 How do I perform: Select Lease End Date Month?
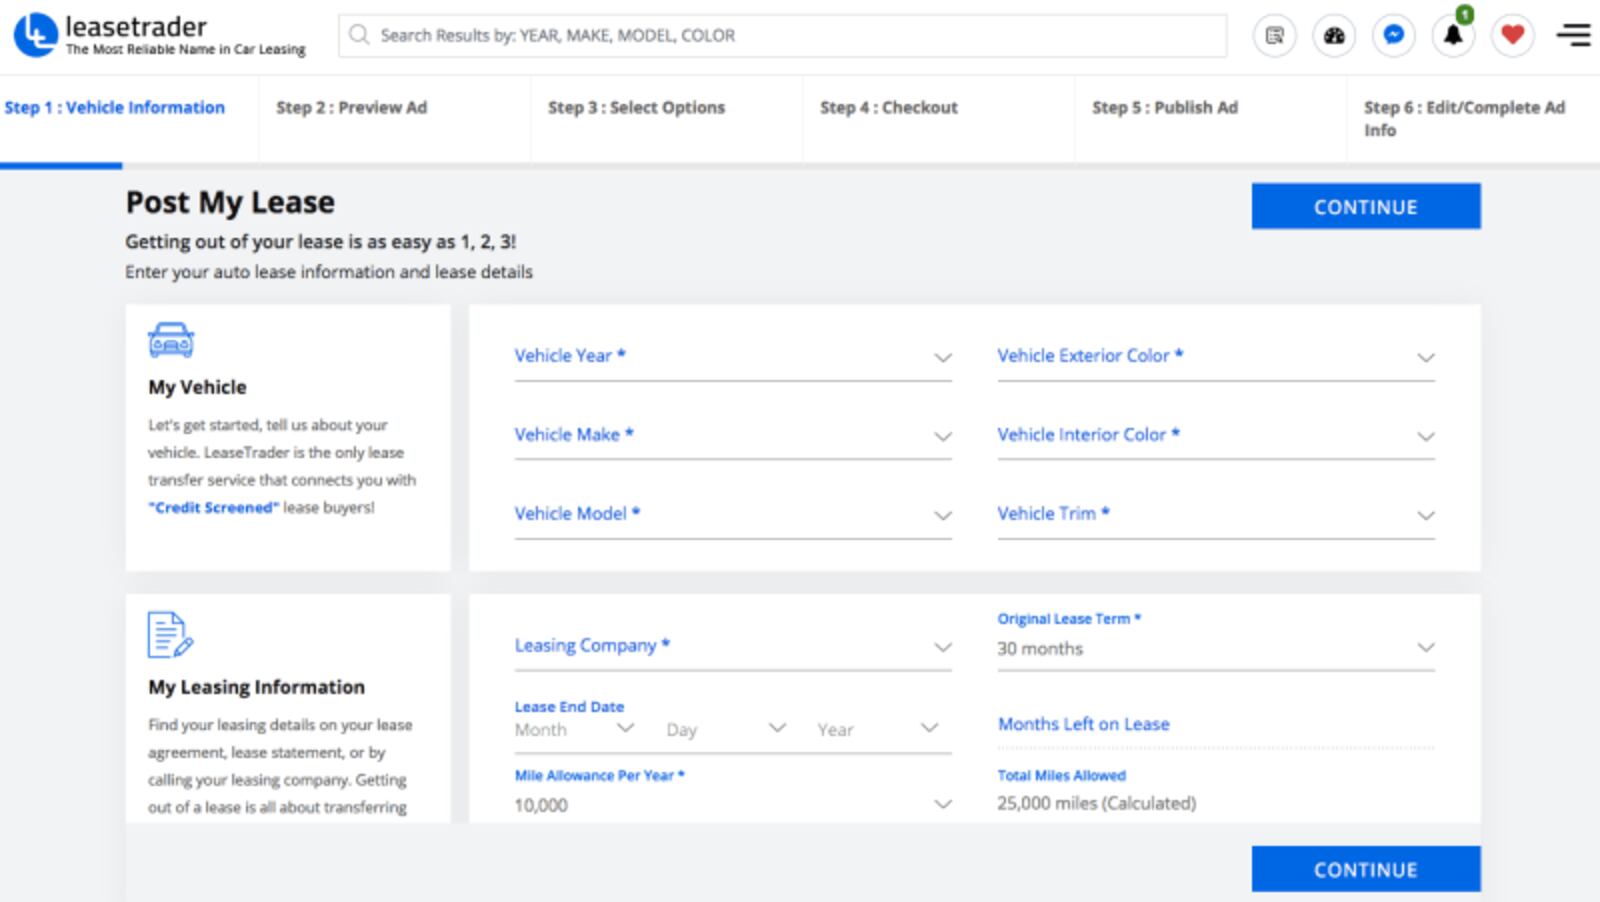coord(575,730)
